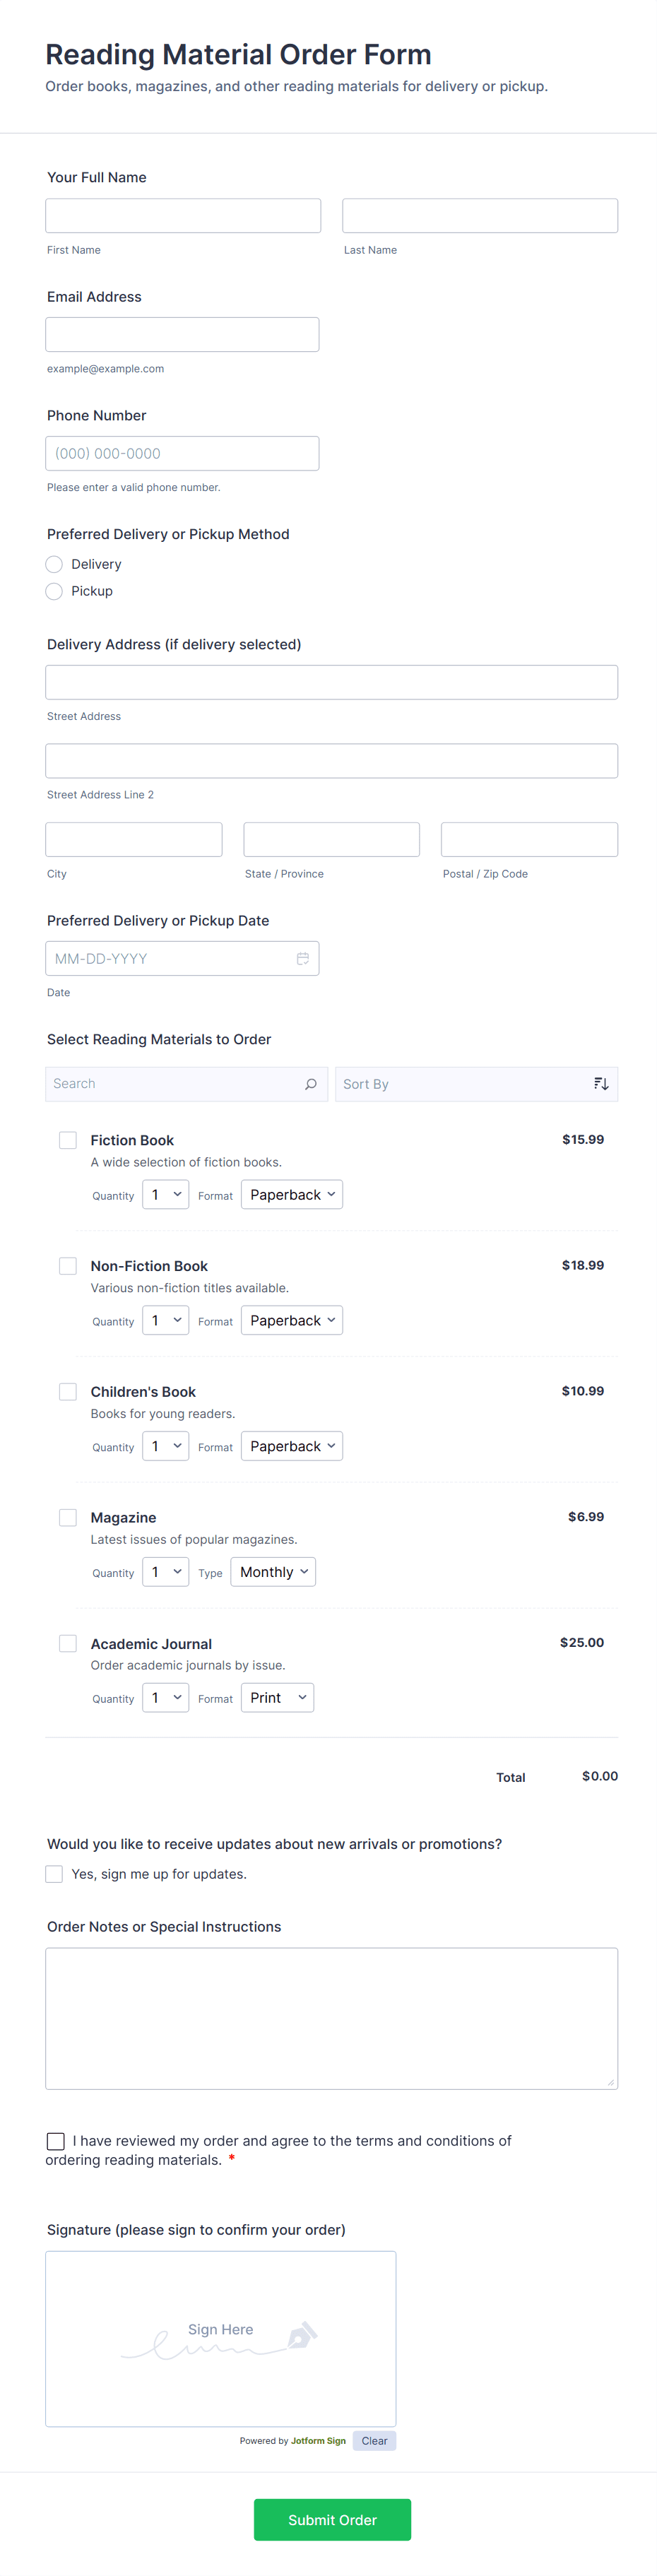Open Fiction Book Format dropdown
This screenshot has height=2576, width=657.
(x=292, y=1195)
